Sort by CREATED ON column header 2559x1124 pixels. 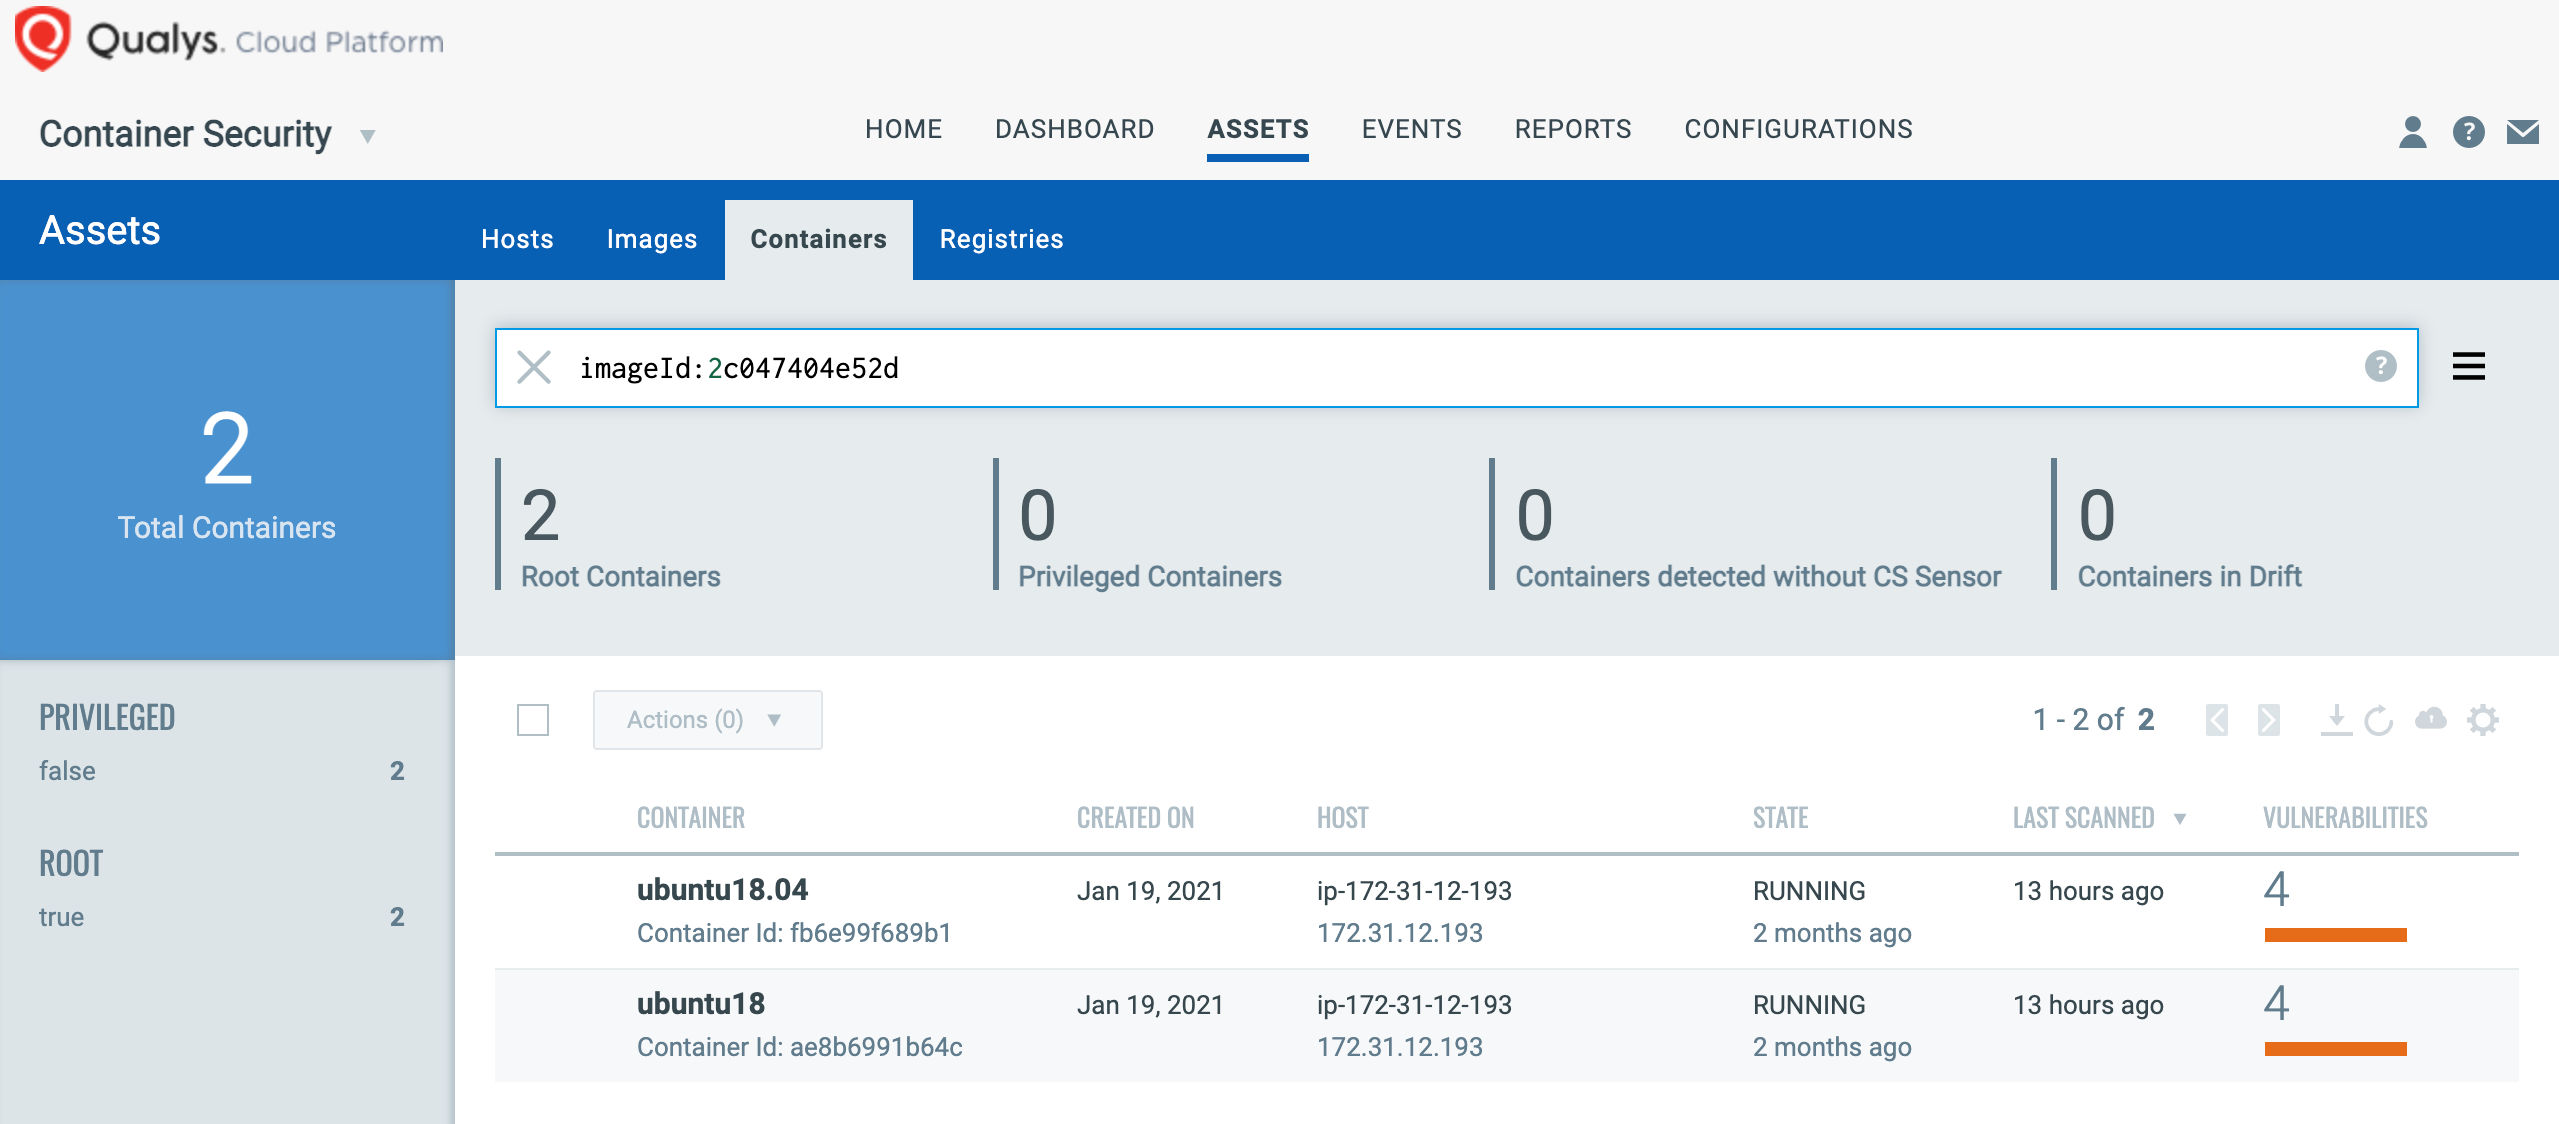1135,818
